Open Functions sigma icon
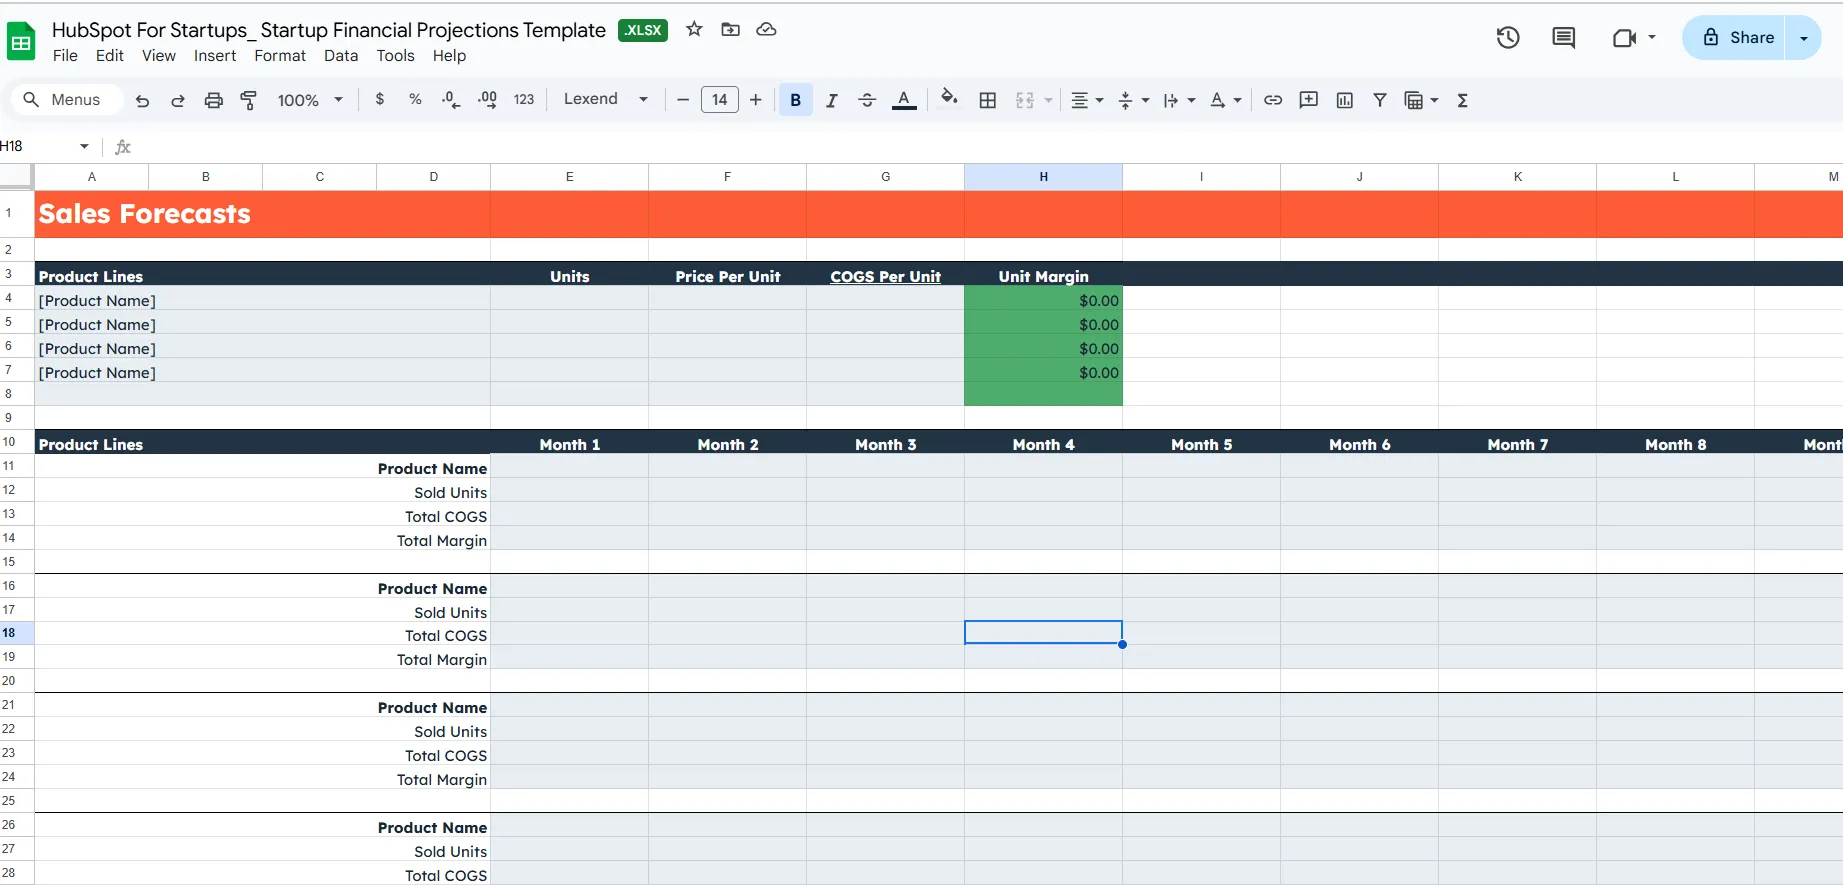Screen dimensions: 1843x885 pos(1463,100)
